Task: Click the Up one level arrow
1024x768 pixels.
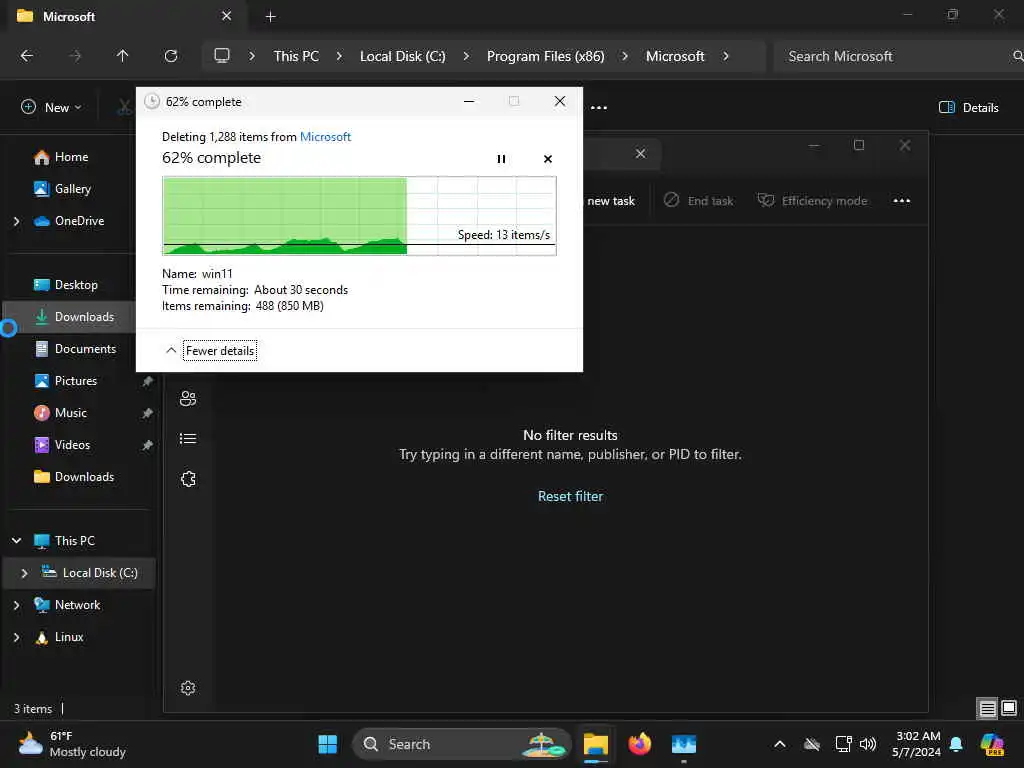Action: point(122,56)
